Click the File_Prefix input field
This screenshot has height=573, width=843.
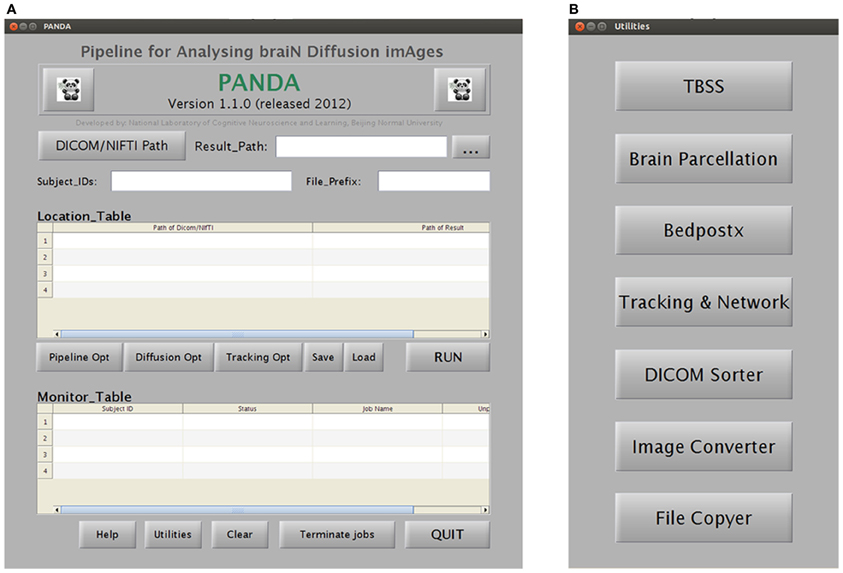(x=434, y=181)
